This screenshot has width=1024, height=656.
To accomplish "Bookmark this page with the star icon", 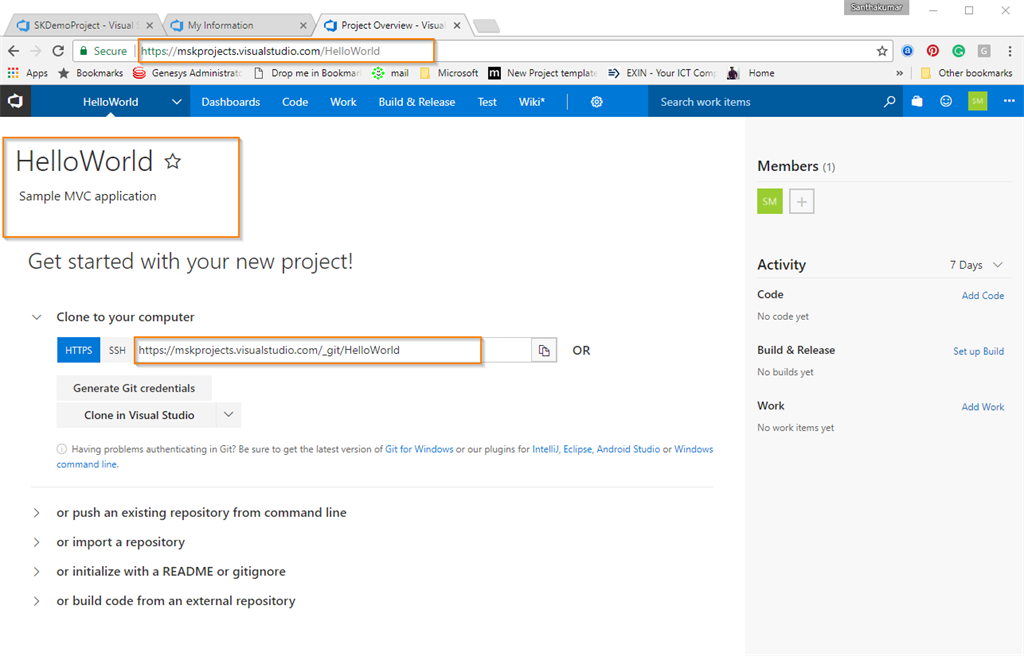I will [882, 51].
